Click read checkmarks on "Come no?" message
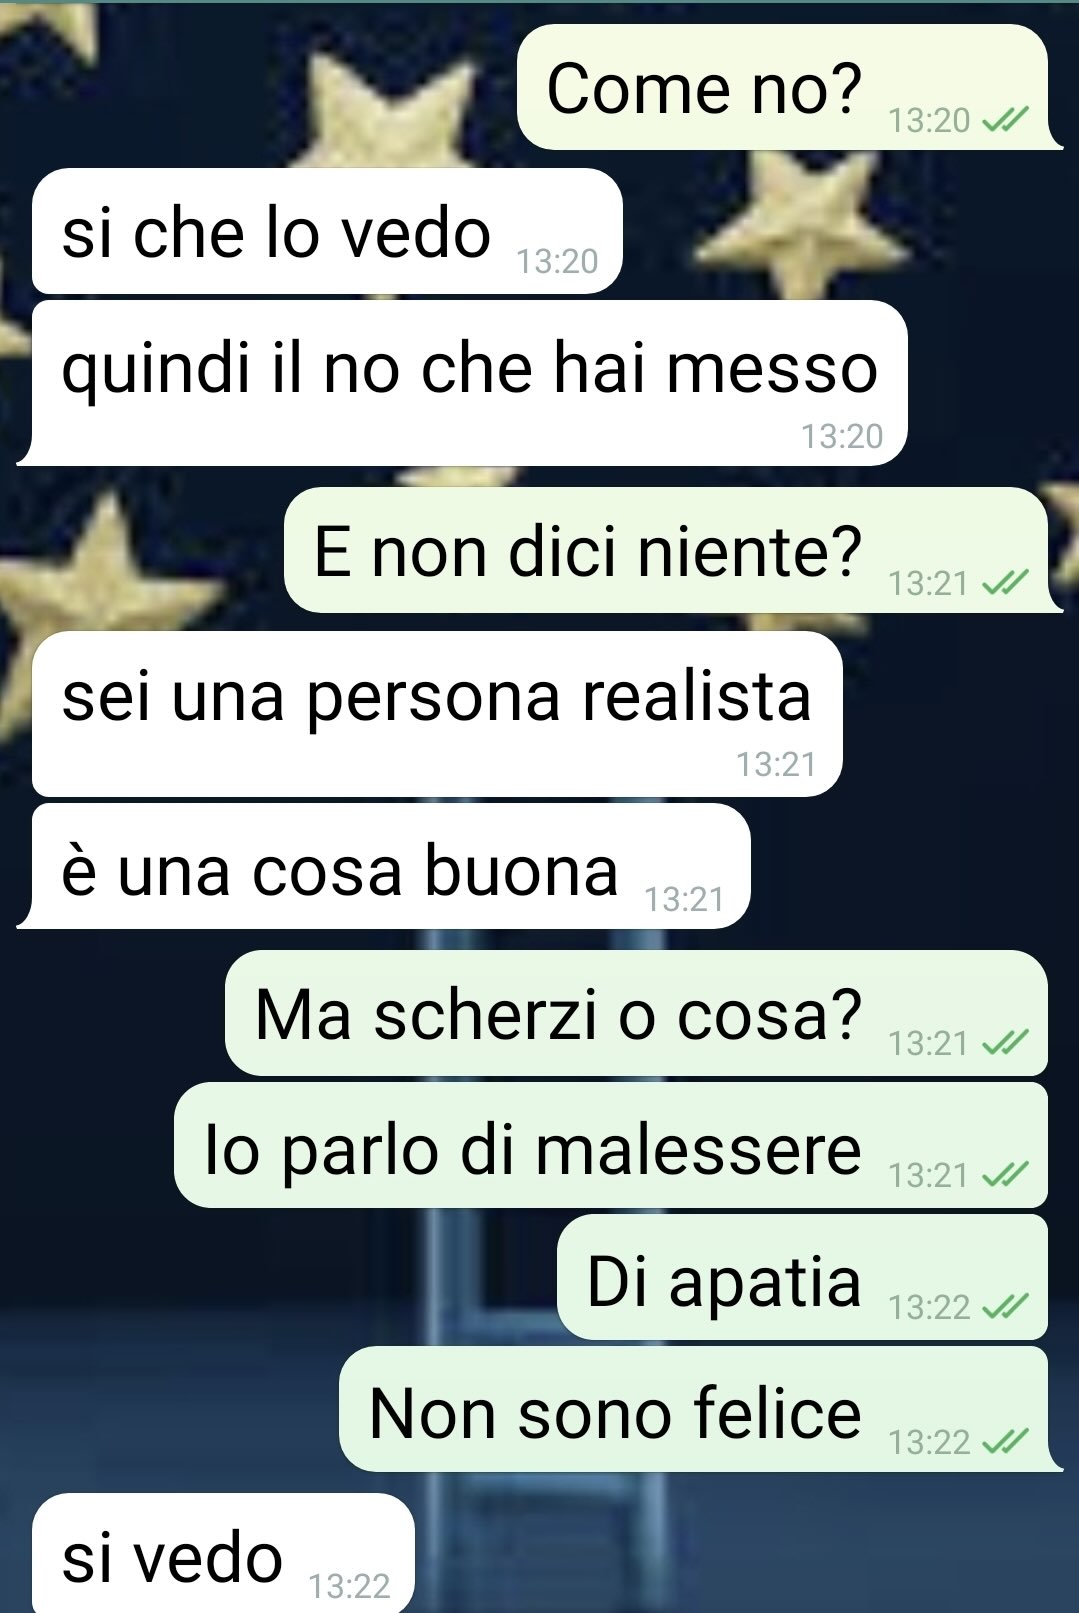 (x=1005, y=121)
